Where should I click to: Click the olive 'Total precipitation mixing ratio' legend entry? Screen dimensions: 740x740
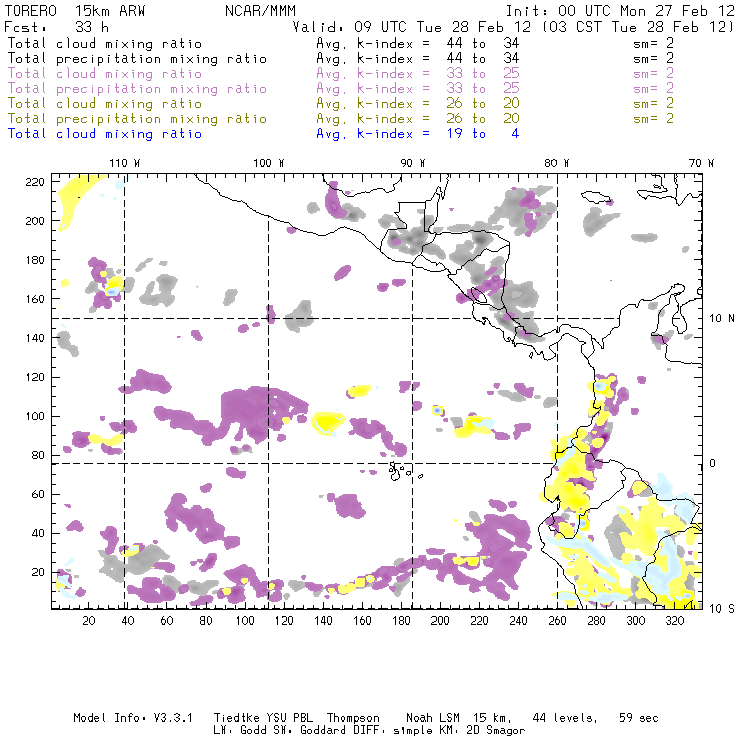click(x=137, y=119)
